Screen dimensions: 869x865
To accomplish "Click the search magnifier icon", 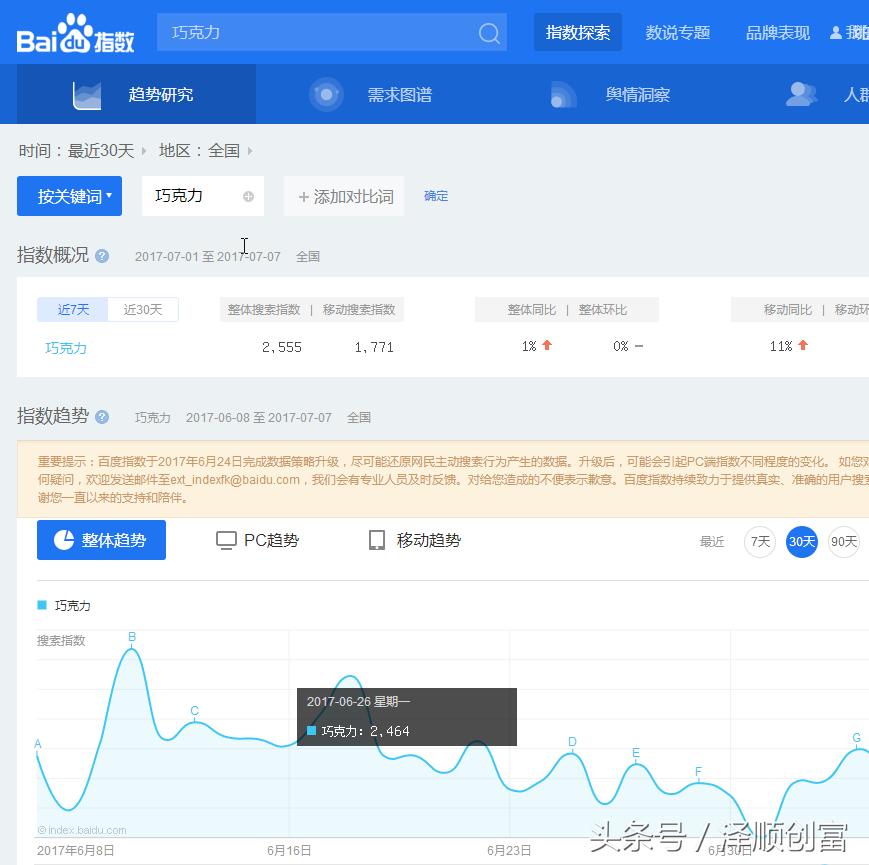I will 489,33.
